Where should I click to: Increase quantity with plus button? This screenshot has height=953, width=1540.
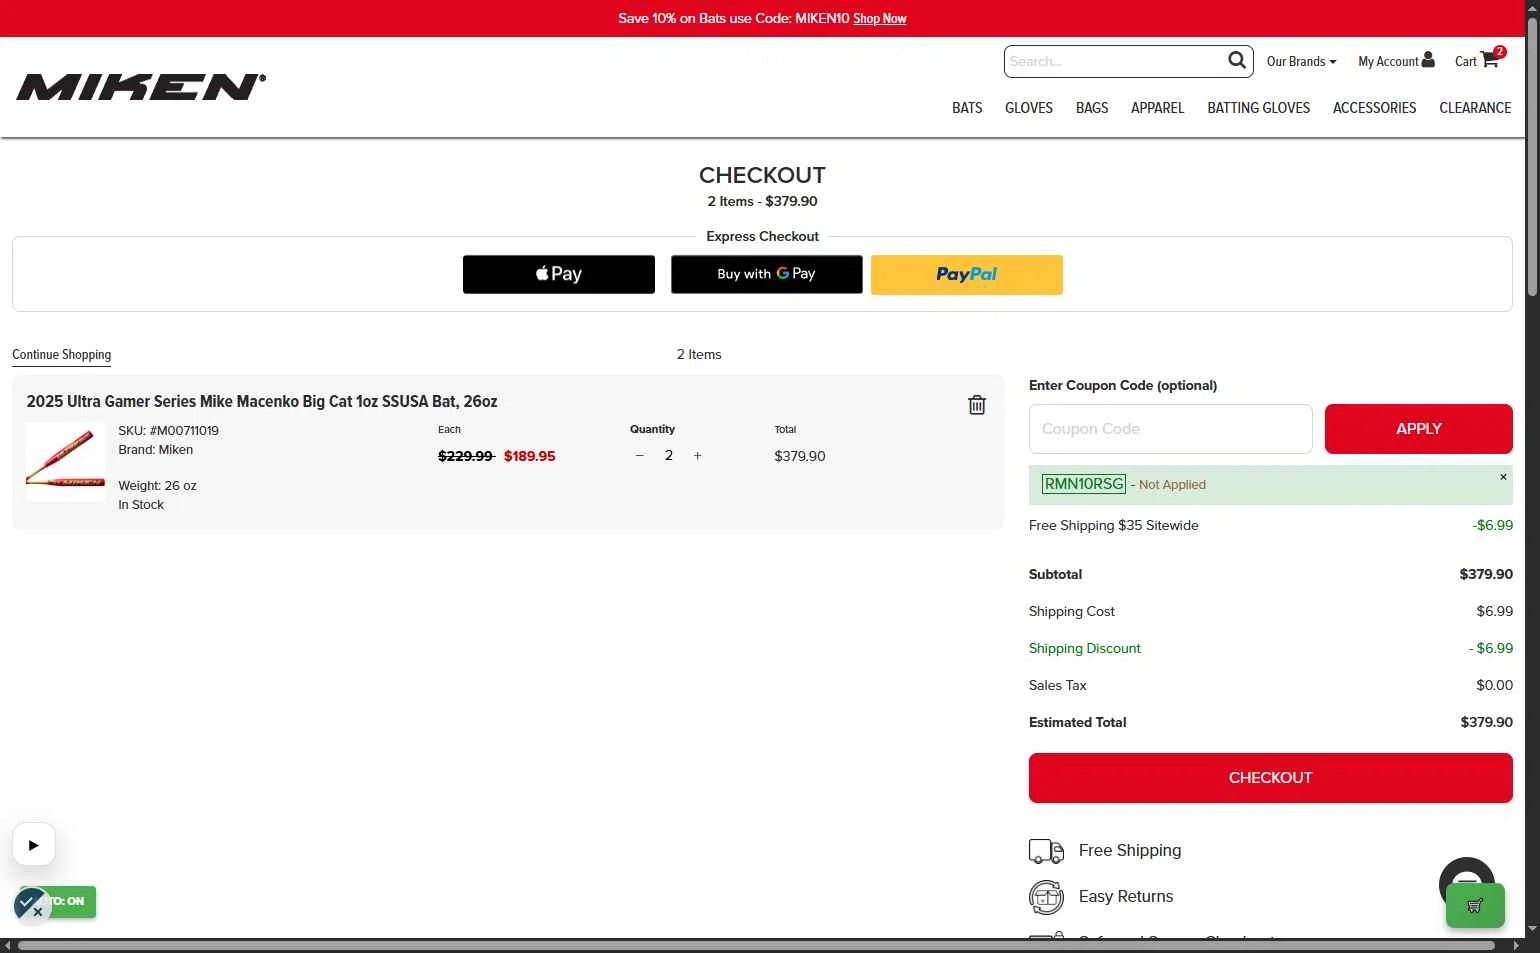[698, 456]
